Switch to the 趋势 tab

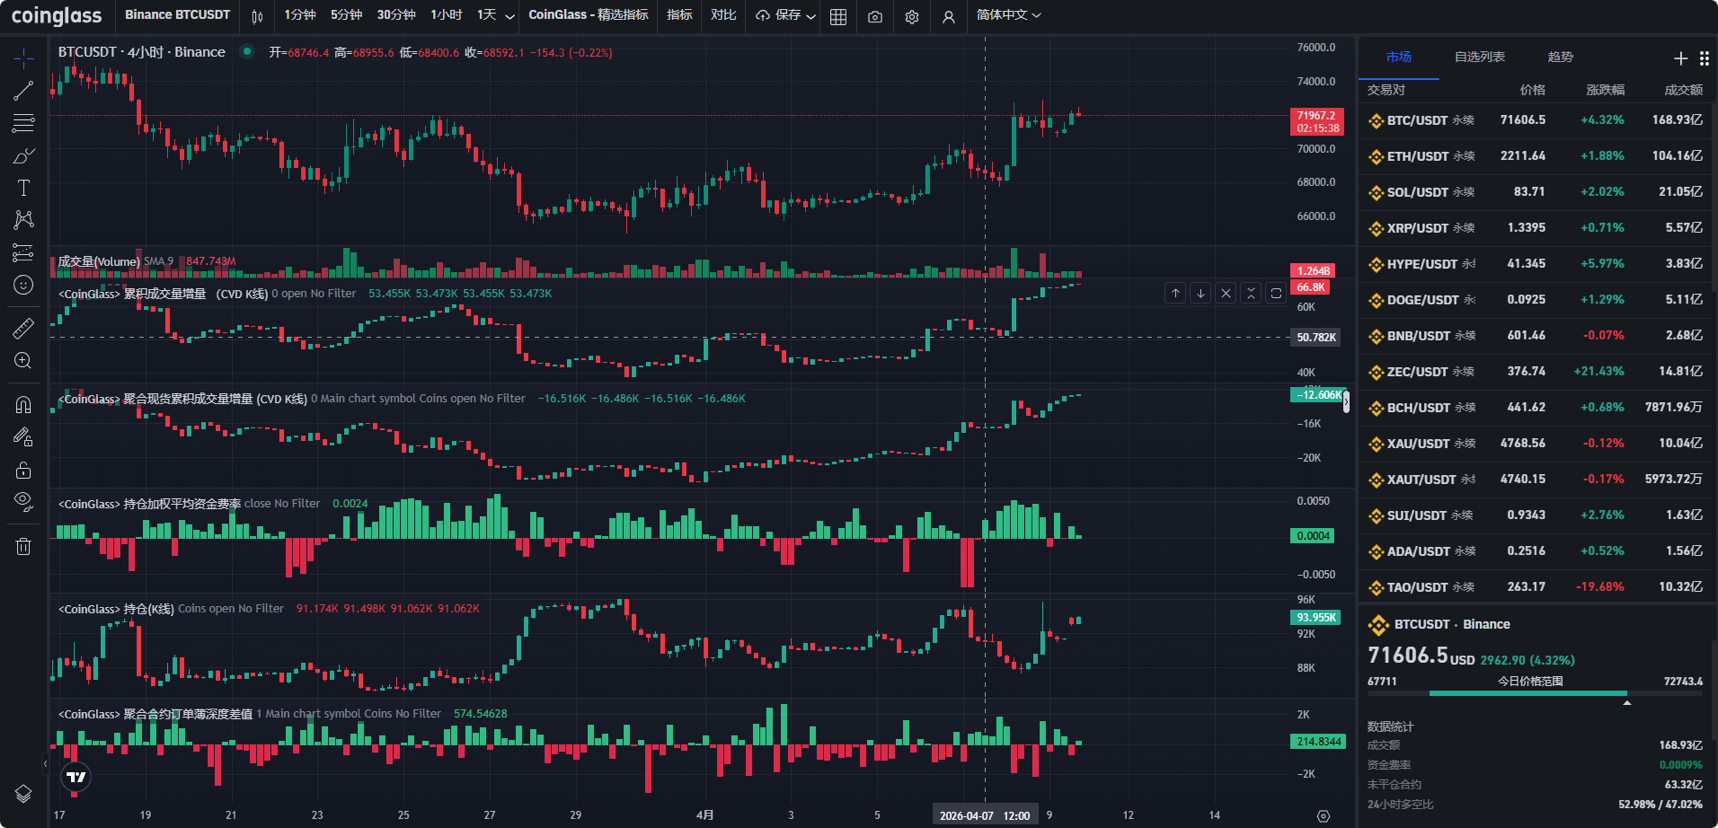(x=1560, y=57)
